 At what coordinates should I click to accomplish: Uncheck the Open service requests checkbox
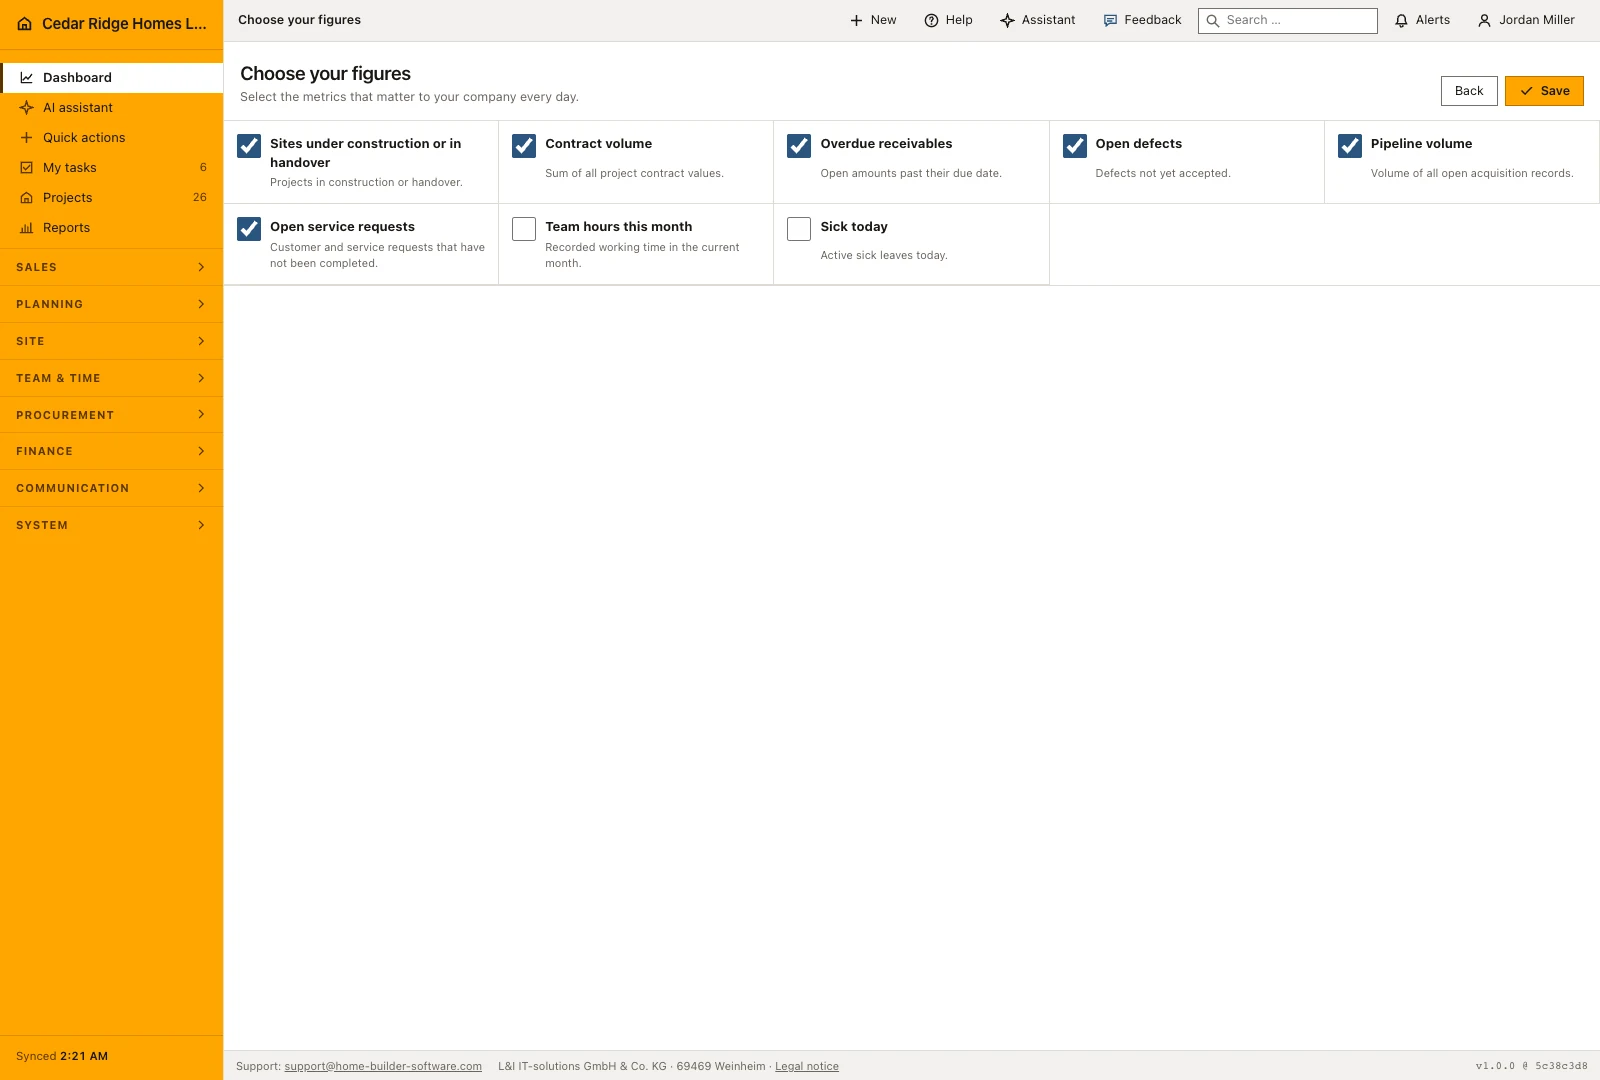[249, 229]
